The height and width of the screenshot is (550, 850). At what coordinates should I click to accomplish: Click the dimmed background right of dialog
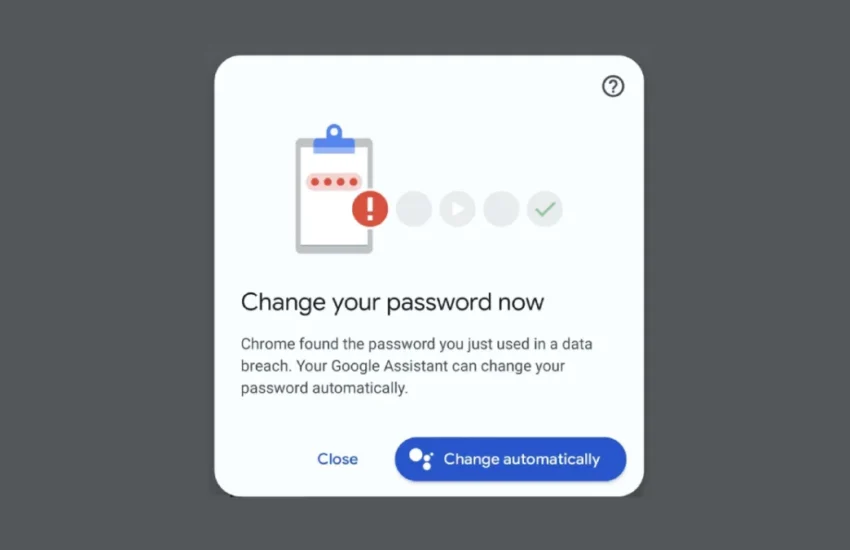coord(747,275)
